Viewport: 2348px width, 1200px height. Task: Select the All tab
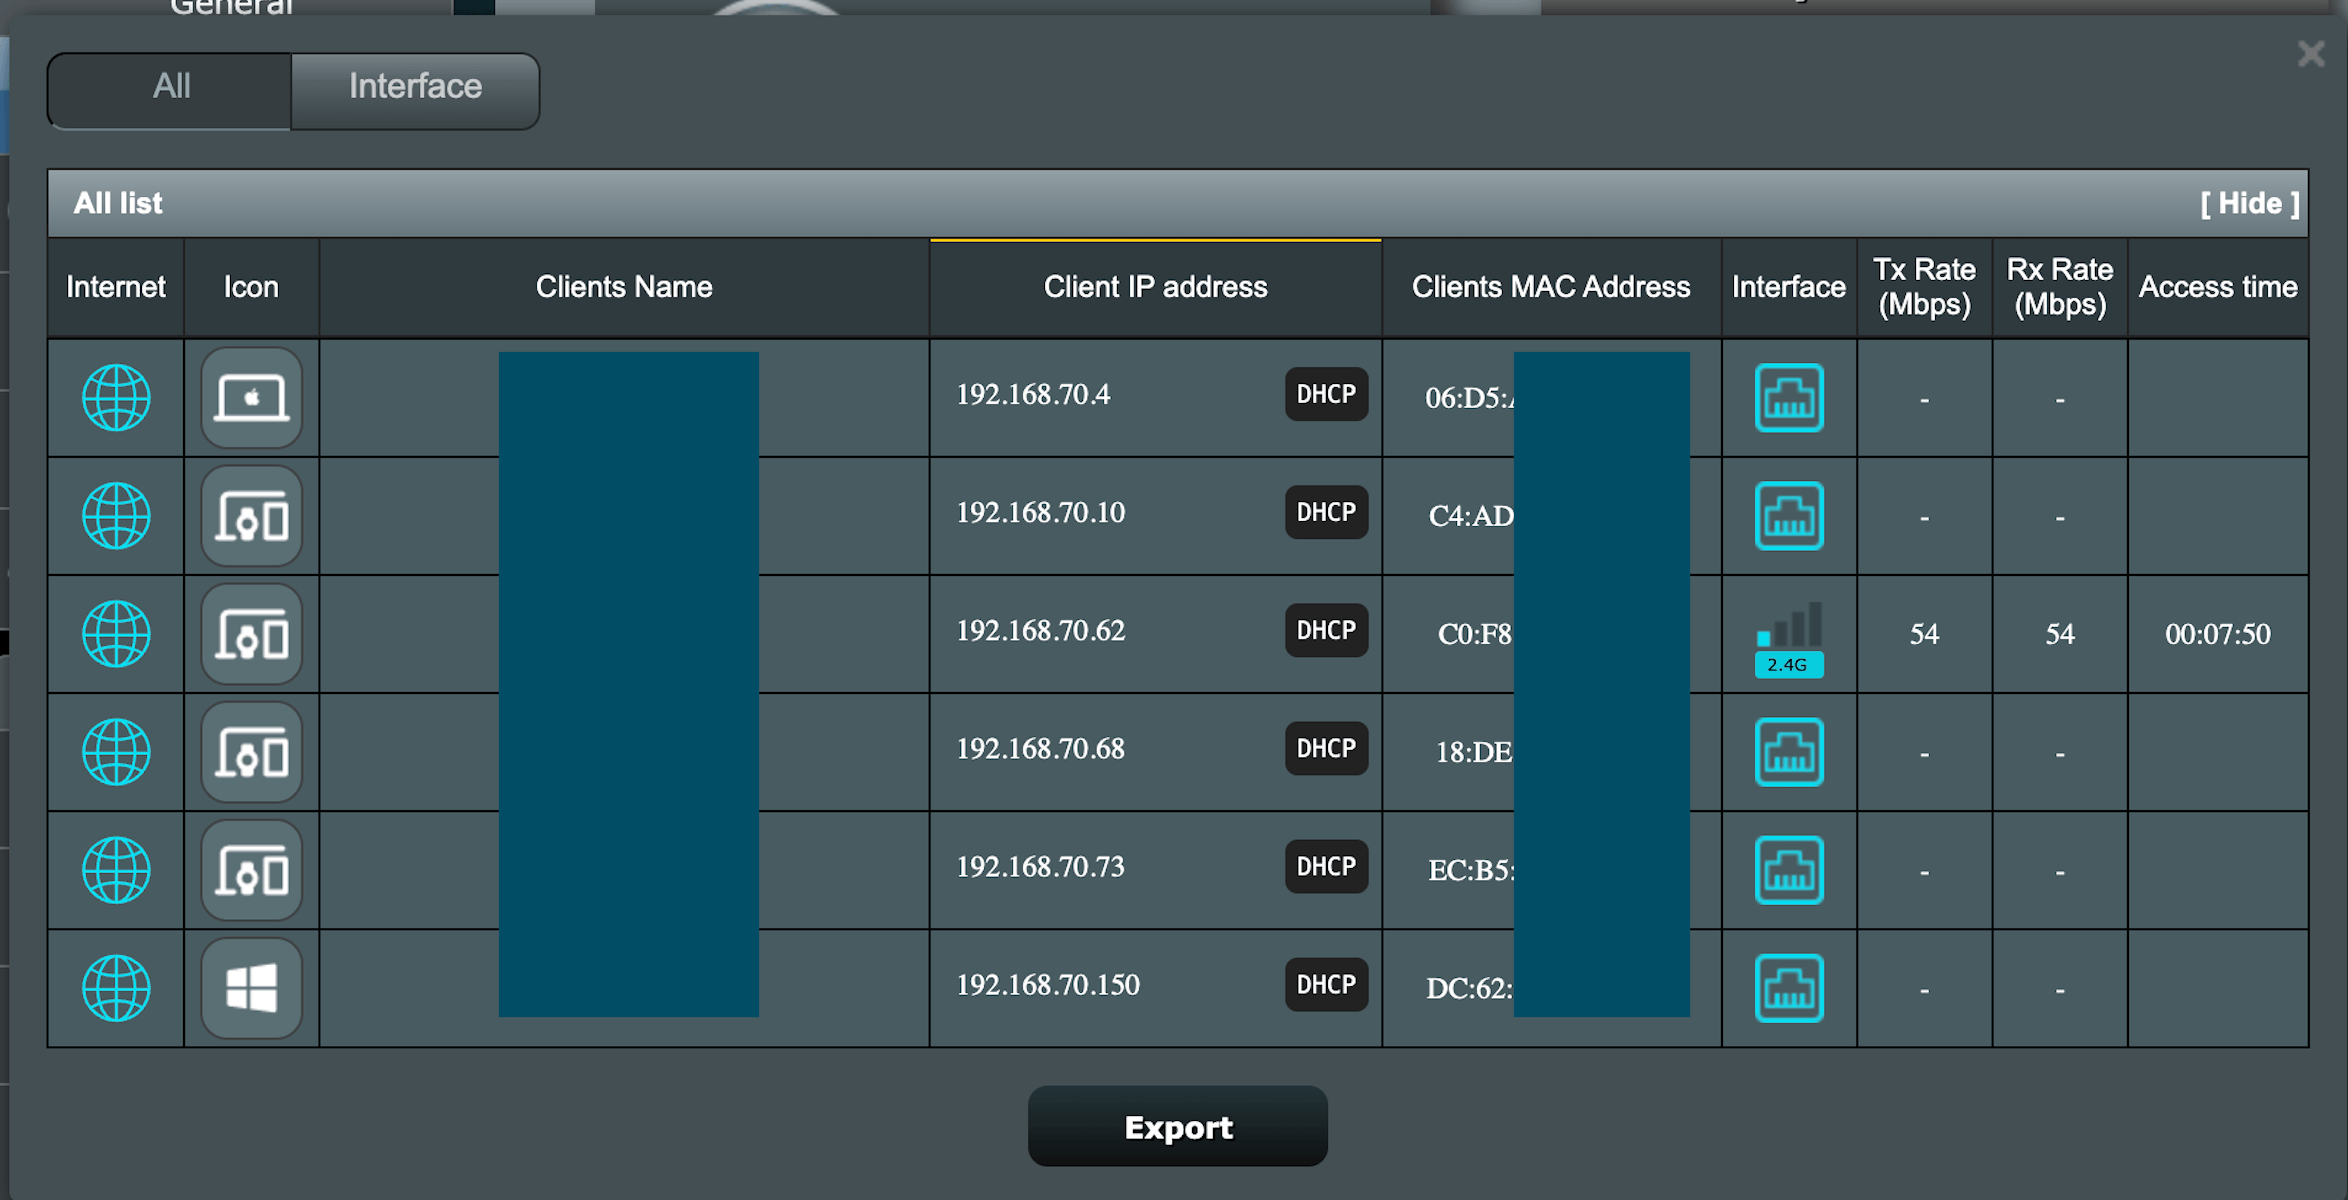click(x=171, y=87)
